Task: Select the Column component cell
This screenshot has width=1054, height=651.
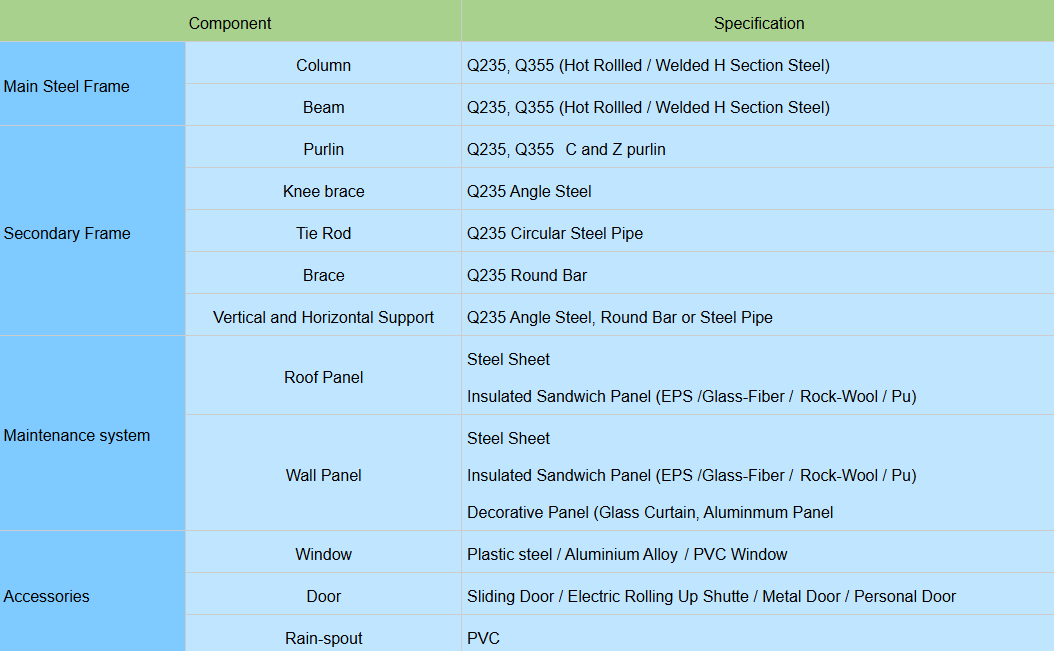Action: click(x=323, y=65)
